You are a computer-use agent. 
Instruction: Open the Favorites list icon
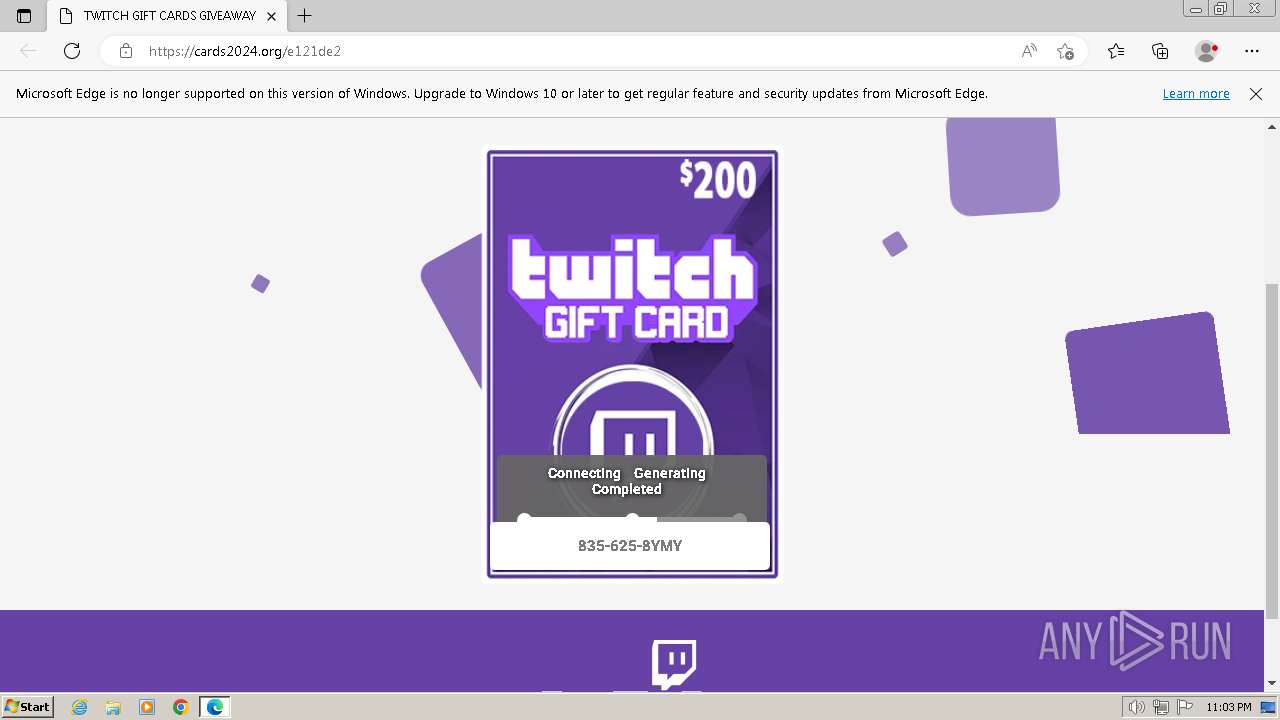click(x=1116, y=51)
